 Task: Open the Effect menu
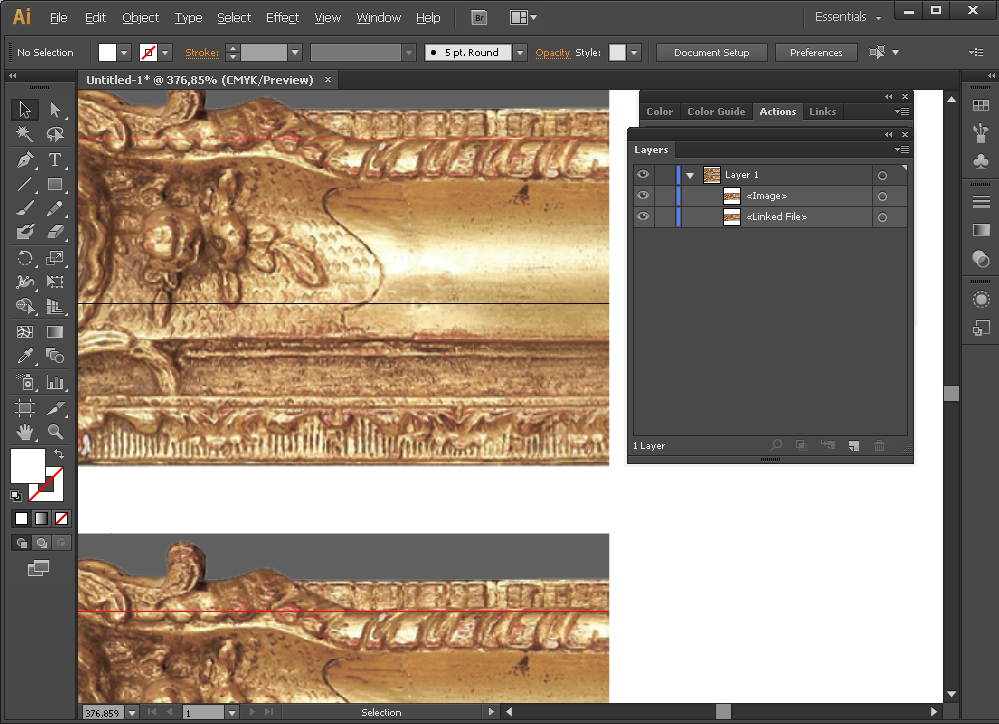(x=282, y=17)
